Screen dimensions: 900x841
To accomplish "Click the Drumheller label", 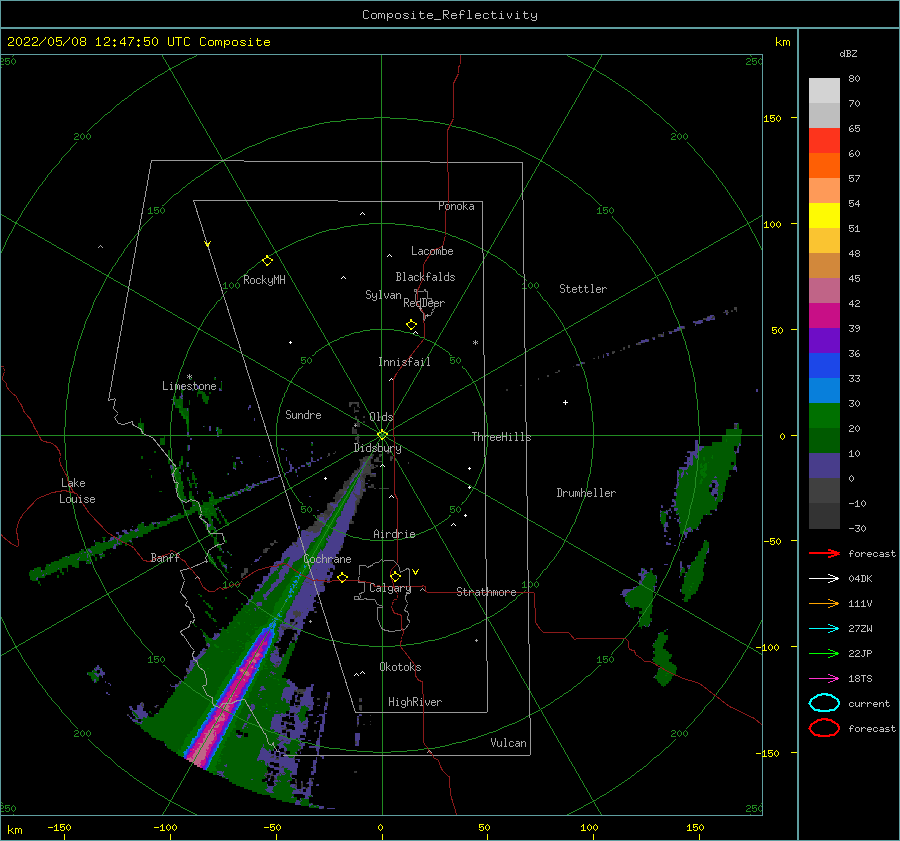I will [x=586, y=493].
